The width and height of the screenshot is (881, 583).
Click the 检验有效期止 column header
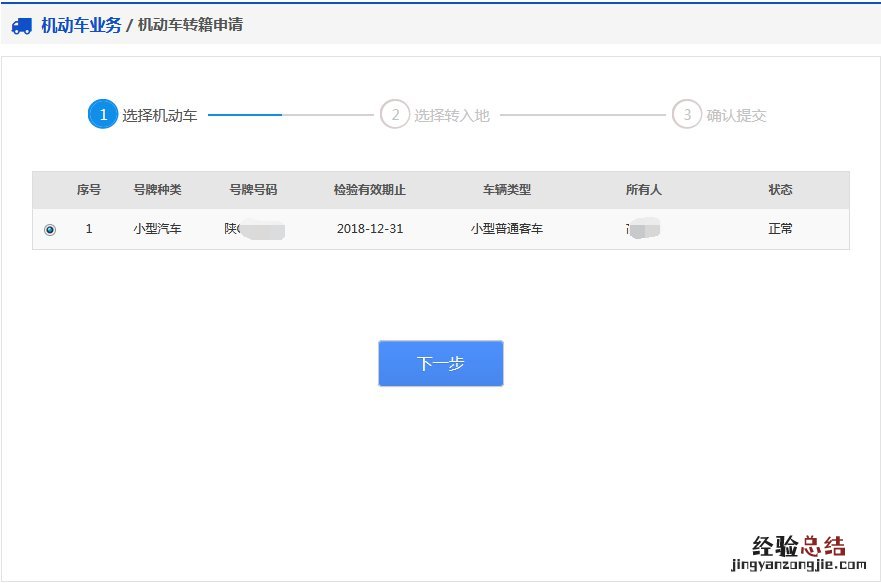(x=370, y=190)
